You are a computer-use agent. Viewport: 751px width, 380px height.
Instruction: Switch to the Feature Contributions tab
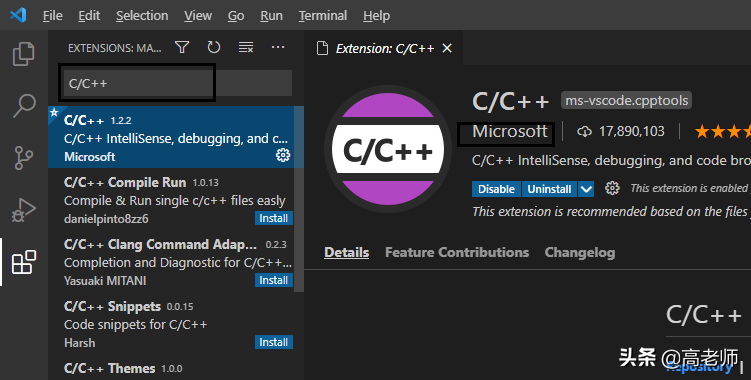457,253
